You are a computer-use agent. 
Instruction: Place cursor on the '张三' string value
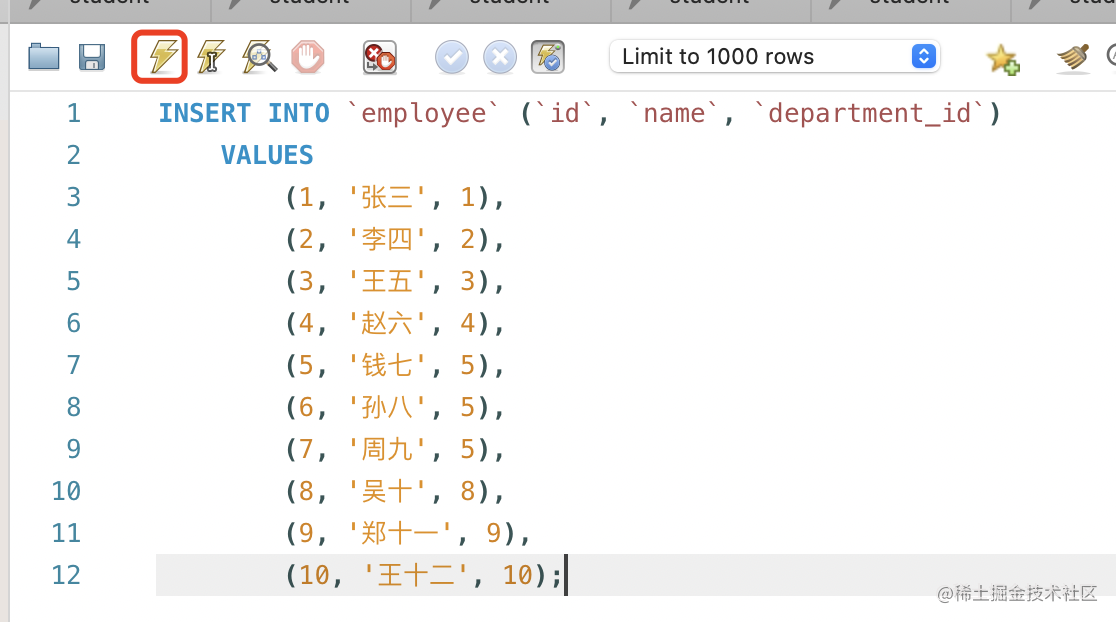pyautogui.click(x=387, y=197)
